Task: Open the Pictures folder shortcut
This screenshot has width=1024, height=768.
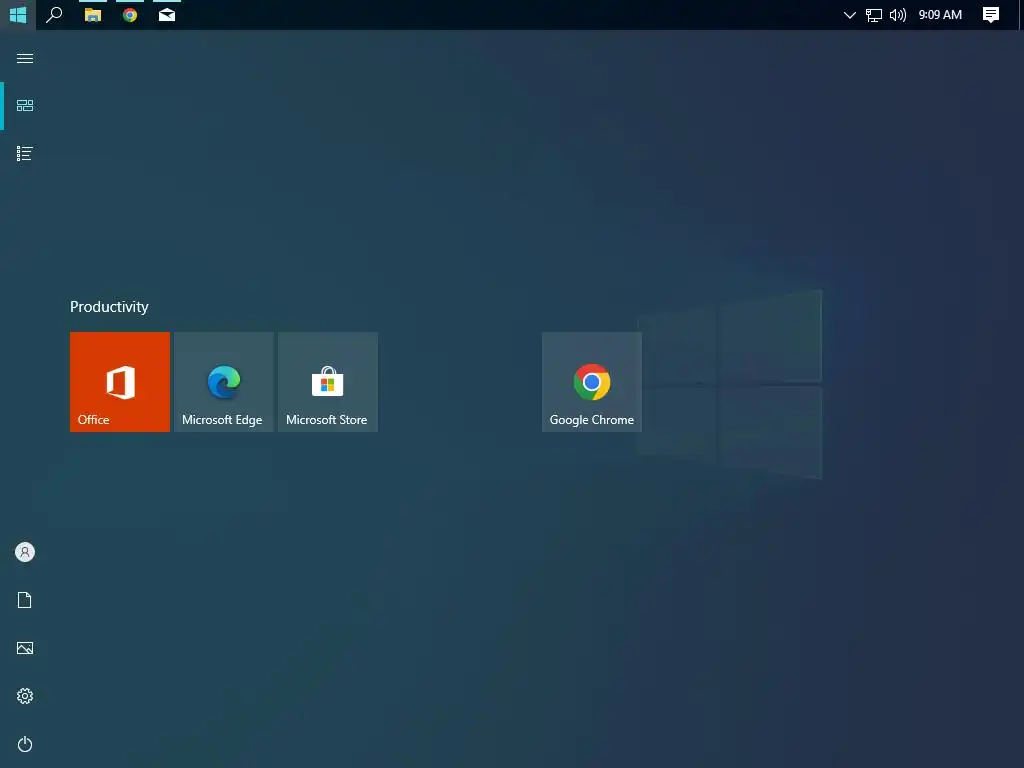Action: click(x=25, y=648)
